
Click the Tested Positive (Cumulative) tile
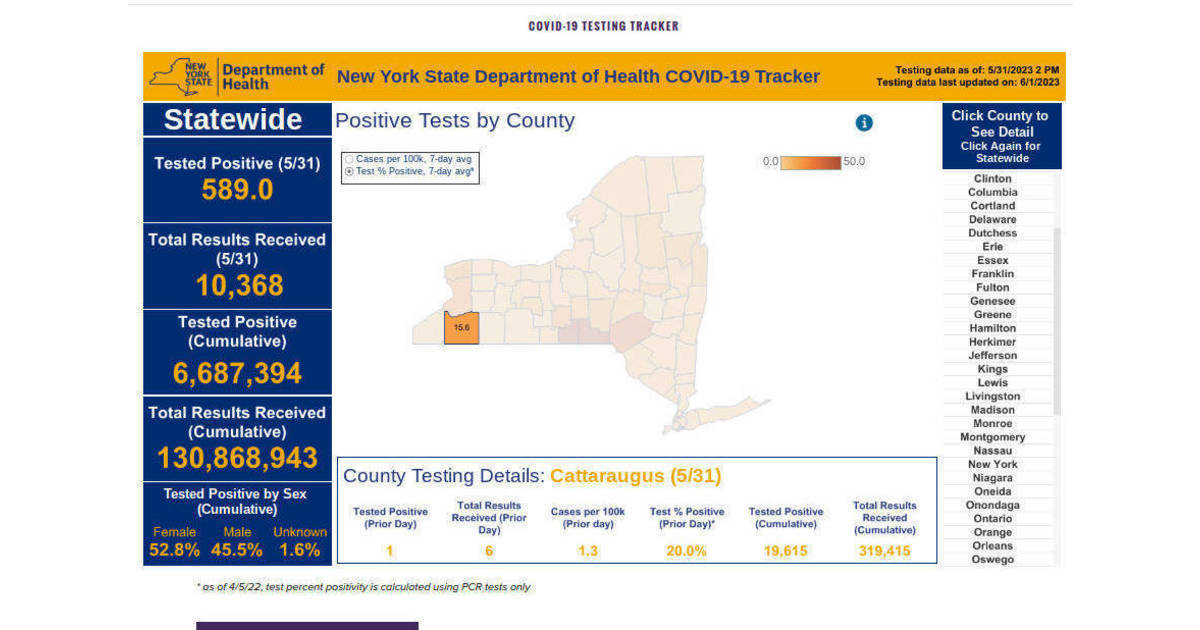(236, 350)
